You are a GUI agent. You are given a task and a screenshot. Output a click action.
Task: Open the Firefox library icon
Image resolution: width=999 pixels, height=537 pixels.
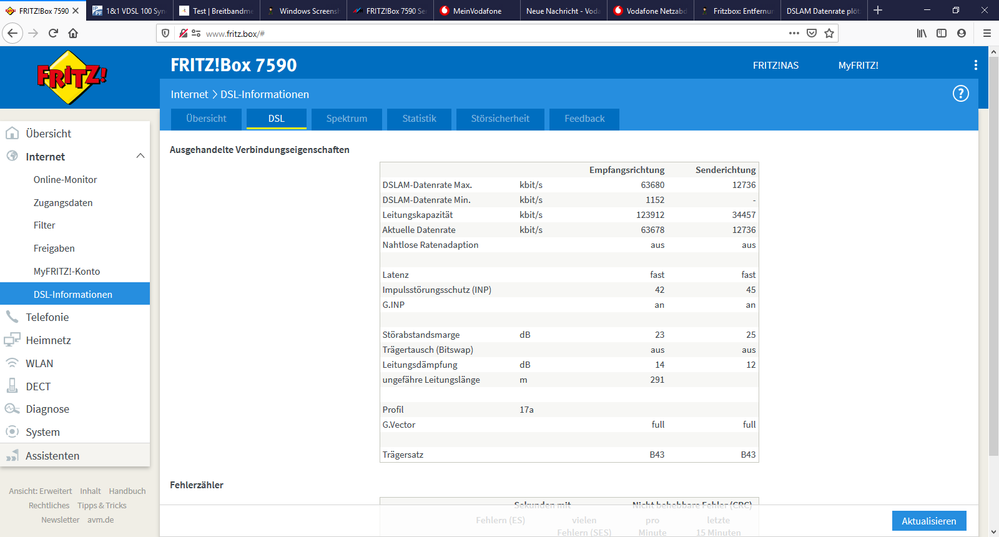coord(921,33)
